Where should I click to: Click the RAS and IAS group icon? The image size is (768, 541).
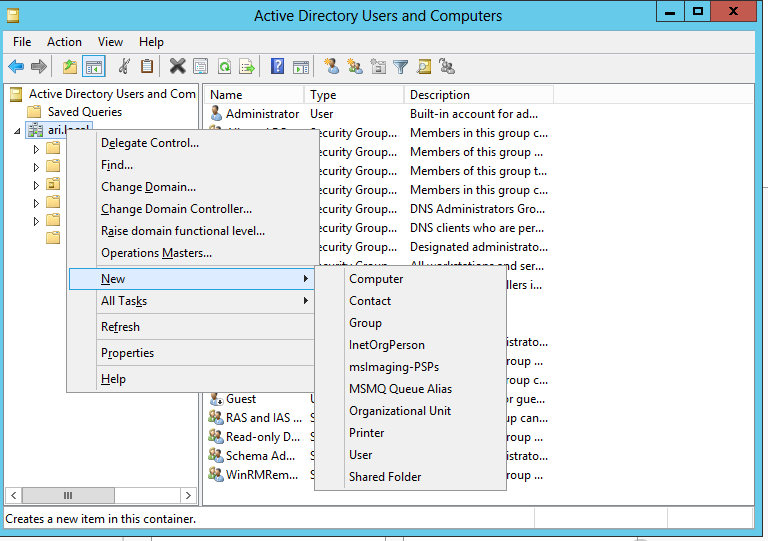216,418
